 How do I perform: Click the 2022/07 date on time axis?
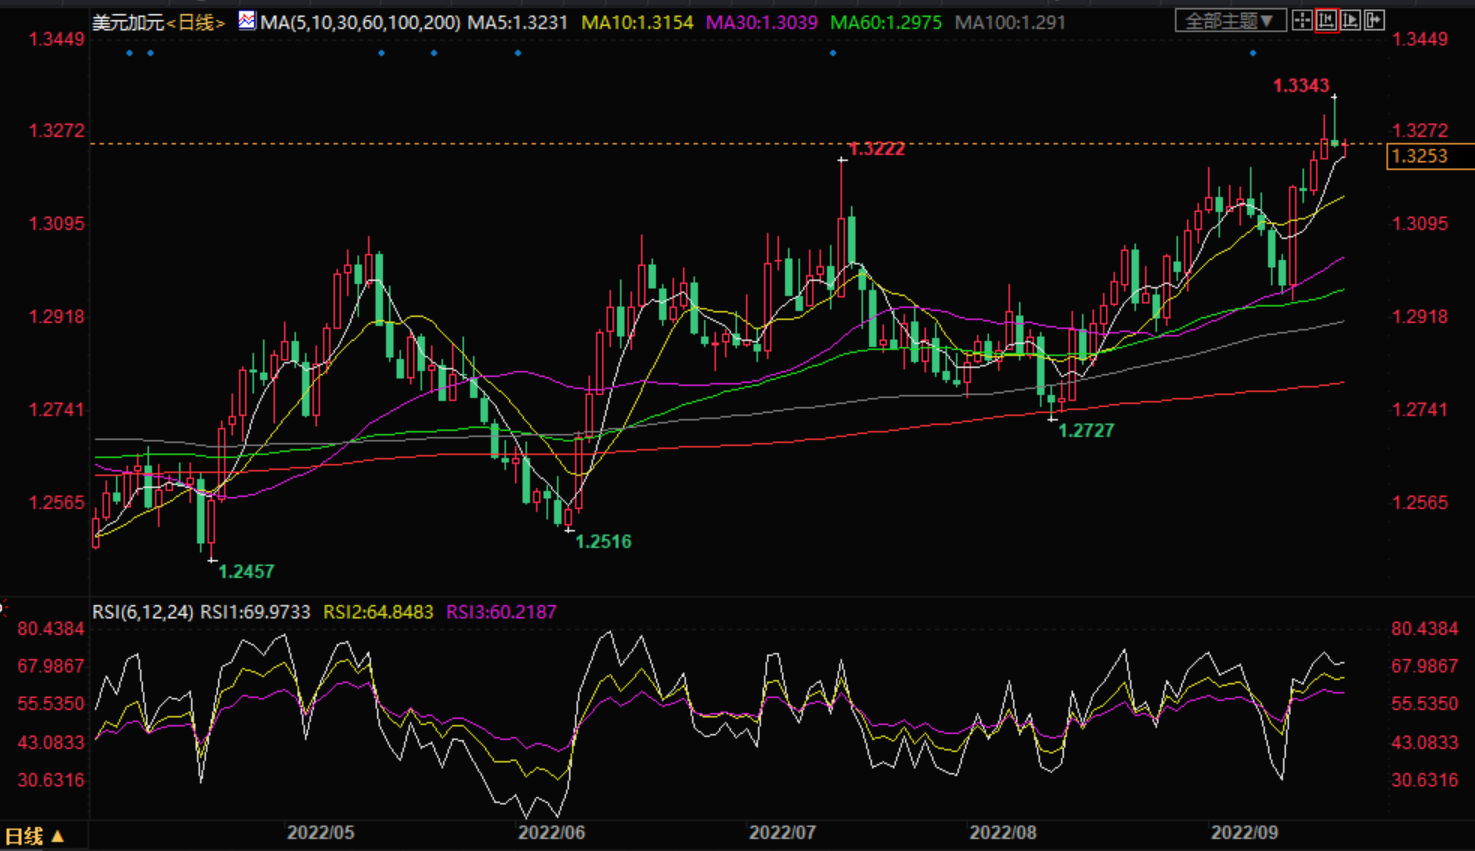tap(783, 832)
